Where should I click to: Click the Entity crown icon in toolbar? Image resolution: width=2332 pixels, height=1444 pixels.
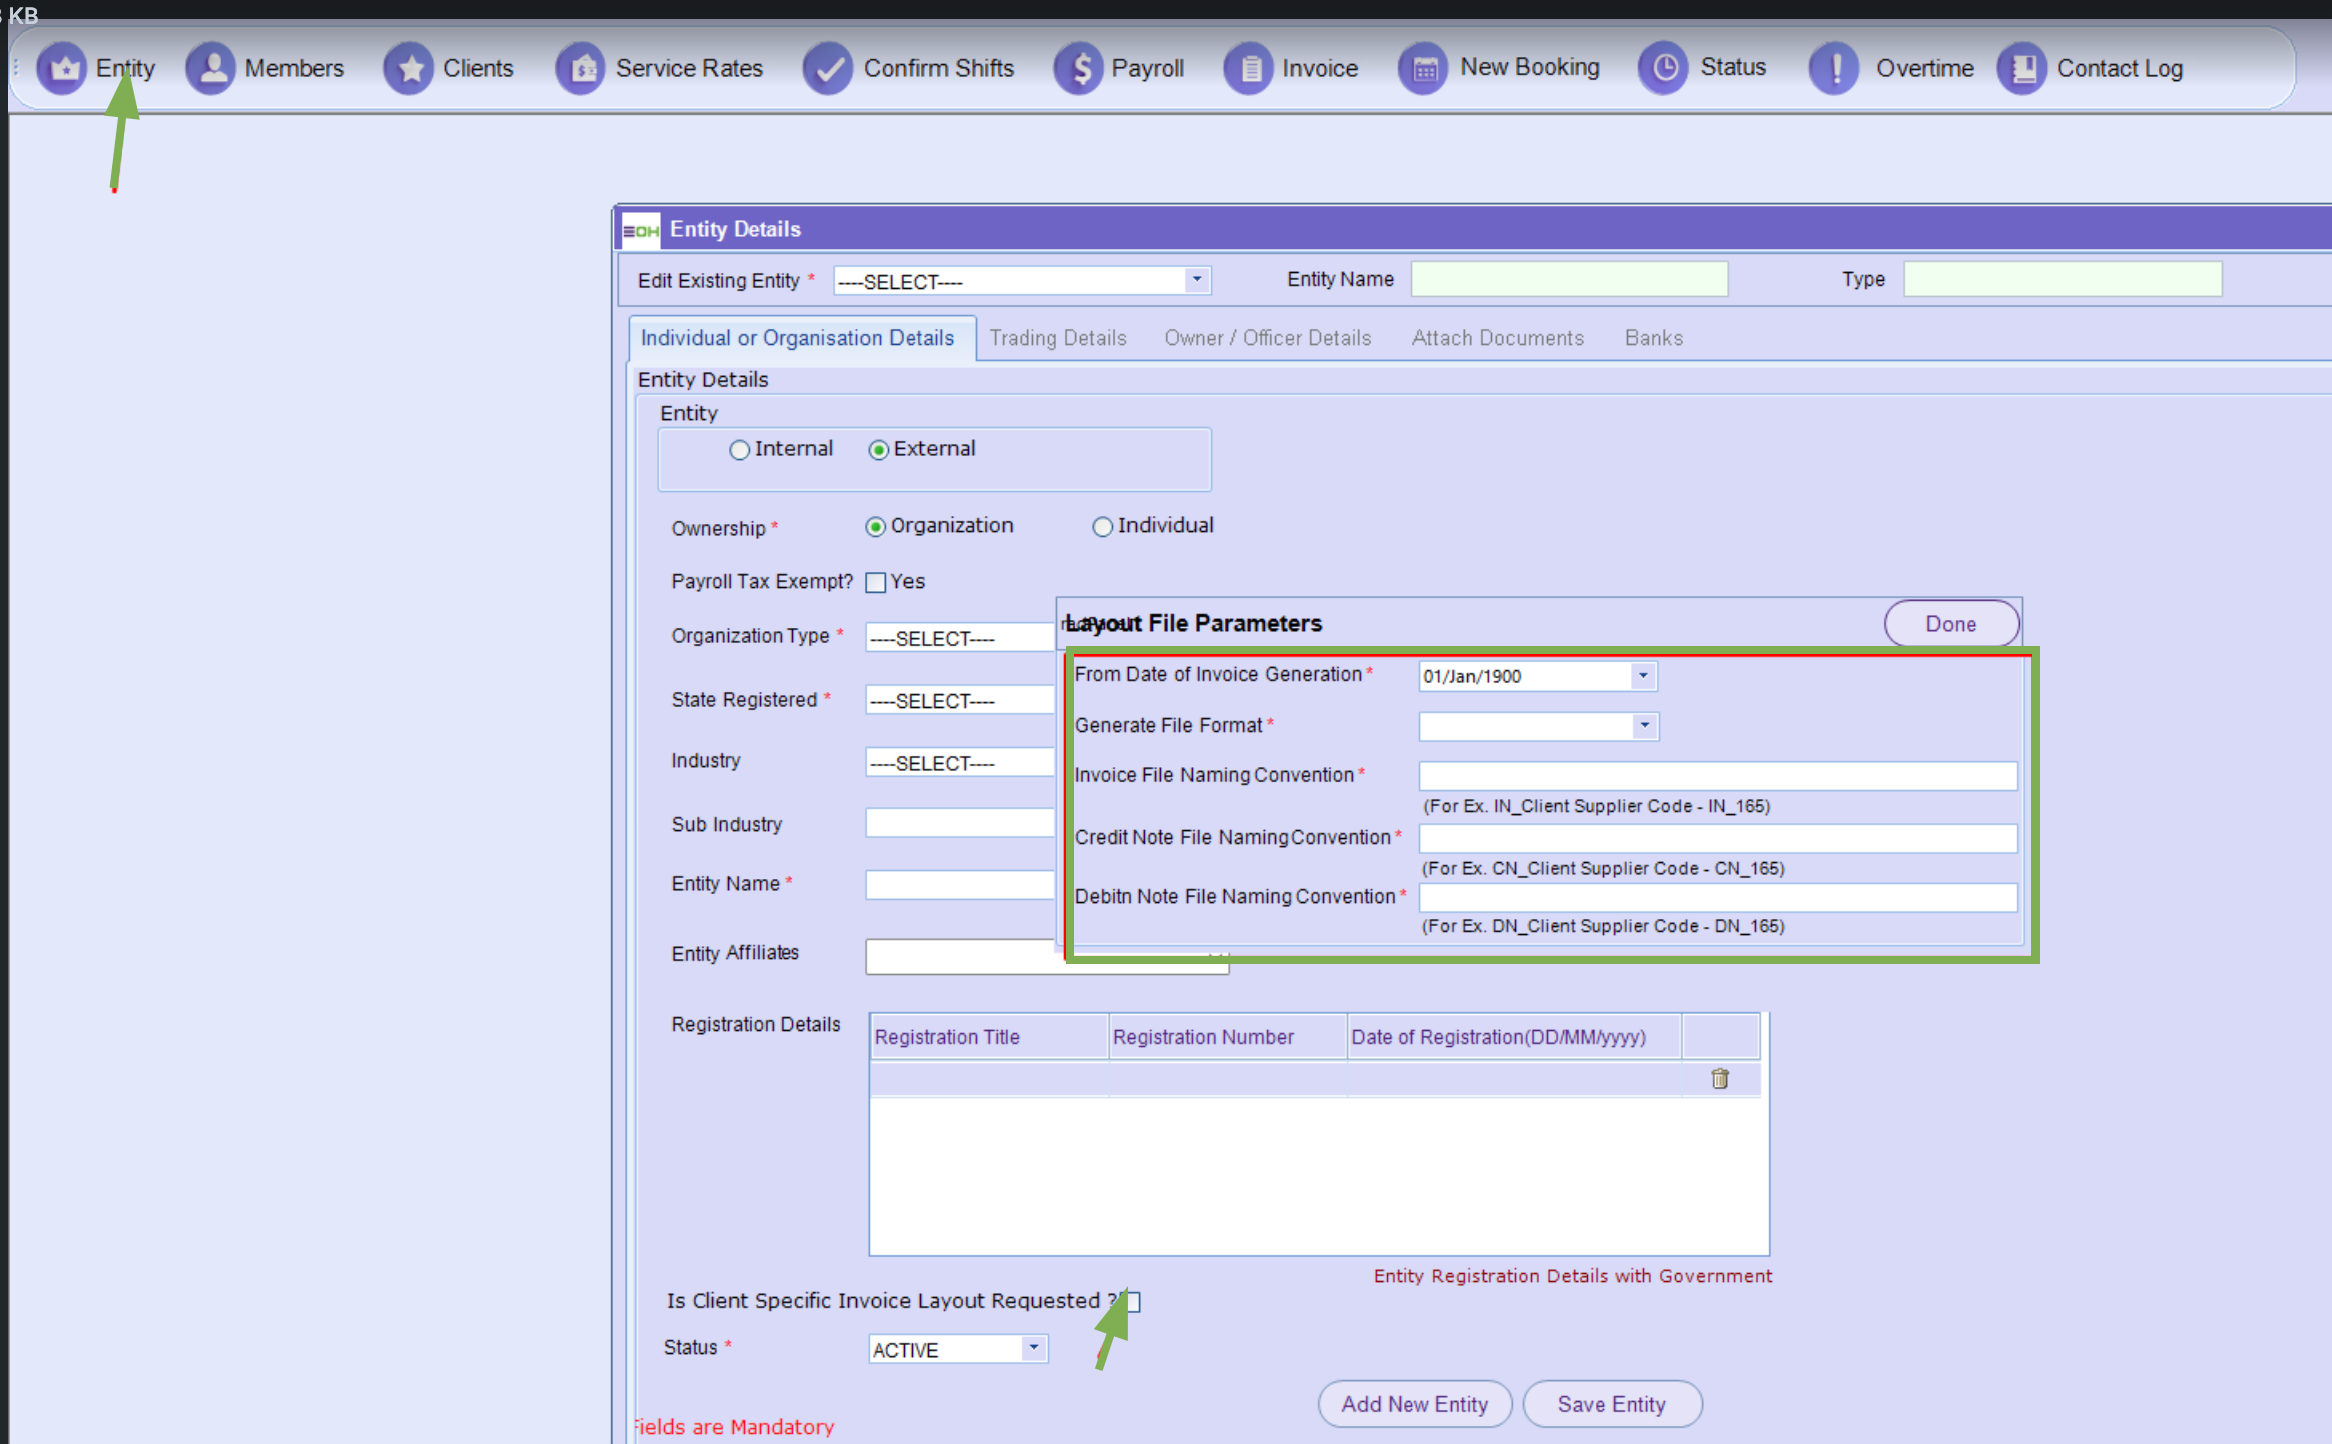[62, 68]
